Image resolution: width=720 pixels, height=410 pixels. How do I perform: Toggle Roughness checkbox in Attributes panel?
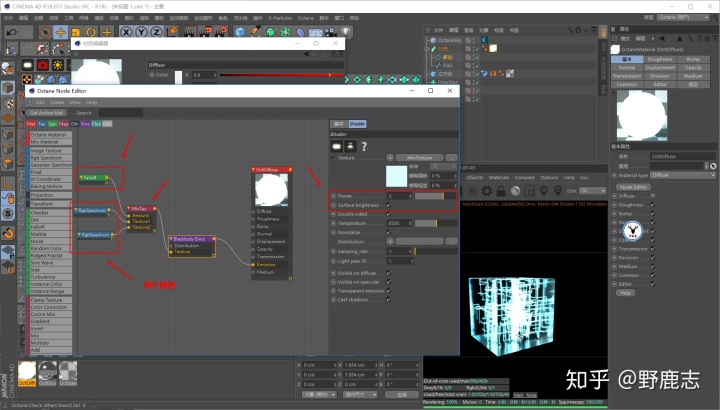[x=653, y=205]
